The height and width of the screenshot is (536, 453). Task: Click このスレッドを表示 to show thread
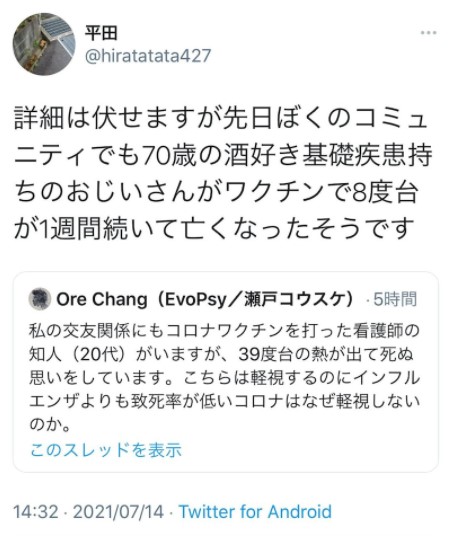coord(106,450)
